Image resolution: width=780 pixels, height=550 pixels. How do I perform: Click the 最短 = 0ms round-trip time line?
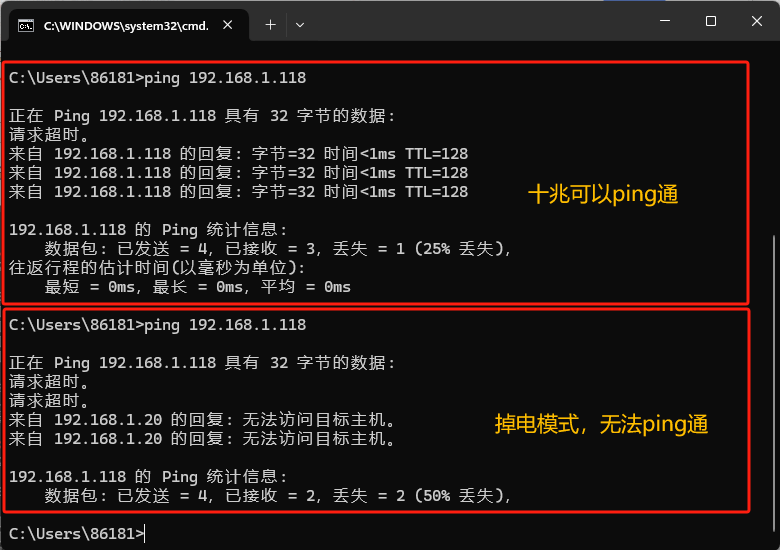coord(198,287)
